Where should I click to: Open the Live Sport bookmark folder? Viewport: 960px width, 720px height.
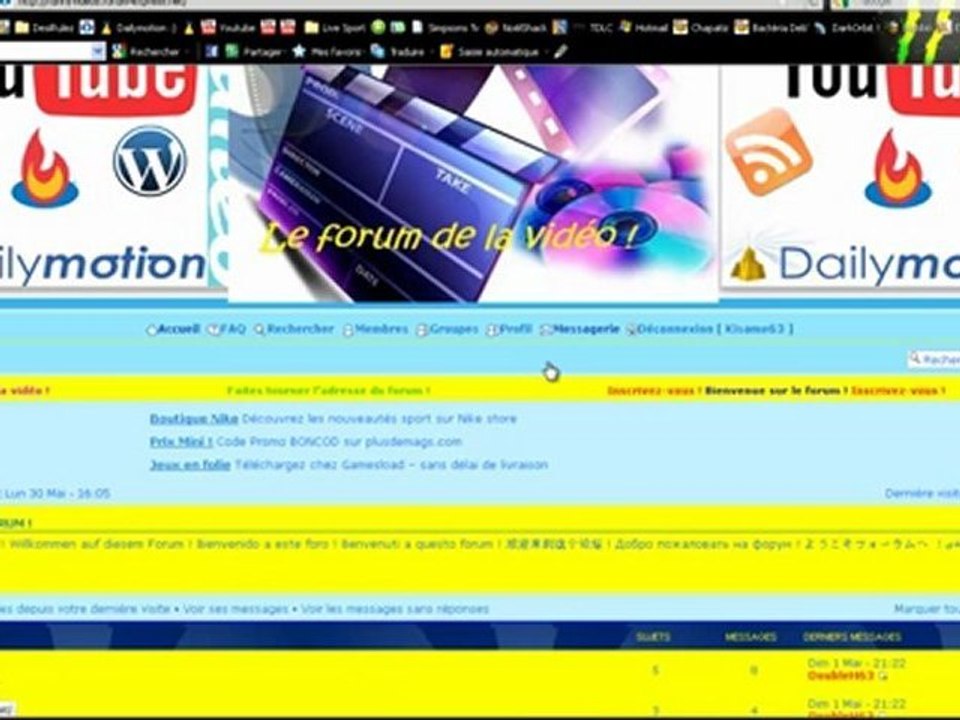point(336,28)
